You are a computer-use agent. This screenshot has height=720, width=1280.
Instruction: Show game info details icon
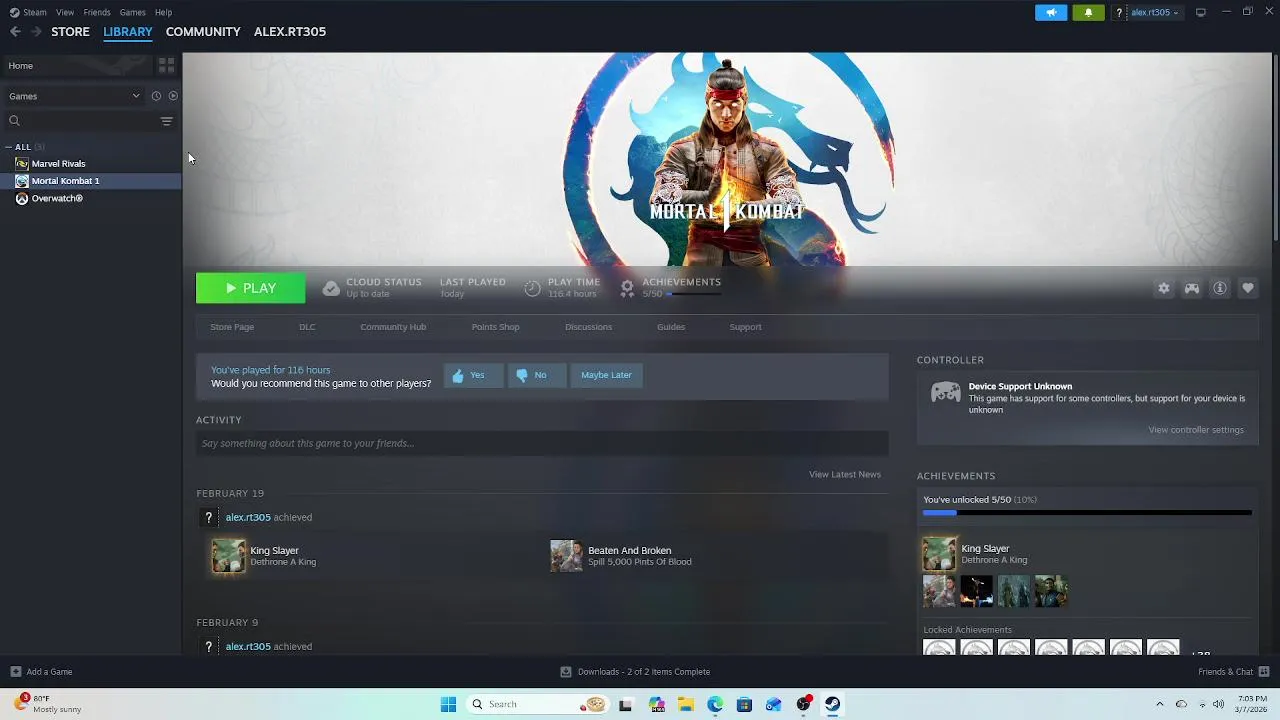(1220, 288)
